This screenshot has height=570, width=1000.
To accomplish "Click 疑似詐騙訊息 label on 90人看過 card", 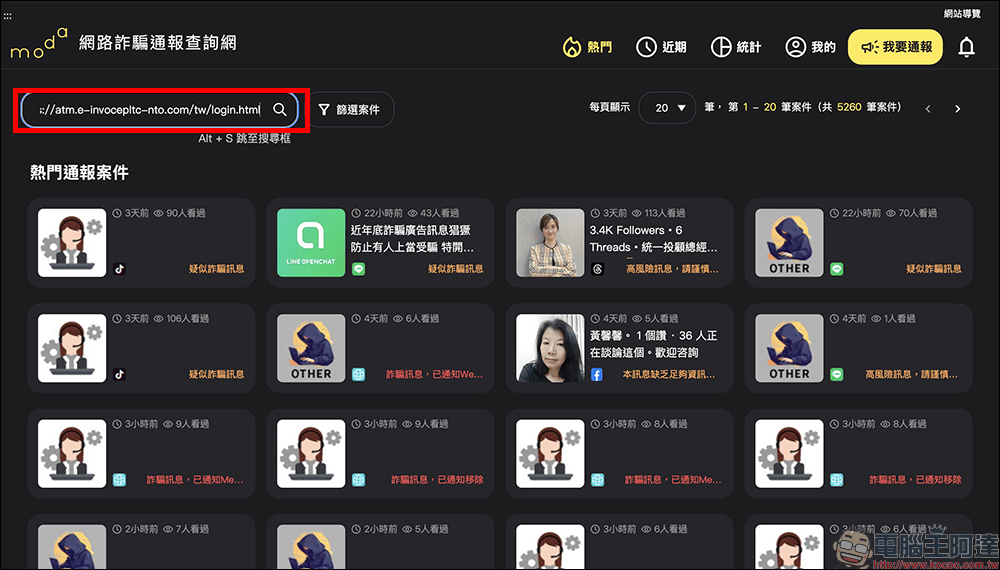I will coord(216,269).
